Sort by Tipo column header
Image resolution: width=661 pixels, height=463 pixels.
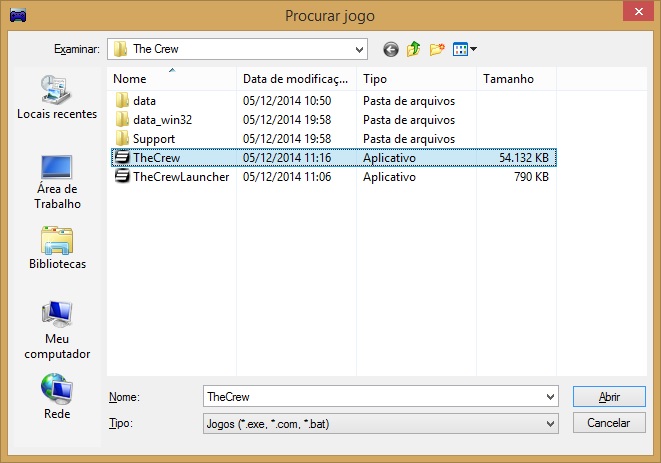(x=416, y=79)
